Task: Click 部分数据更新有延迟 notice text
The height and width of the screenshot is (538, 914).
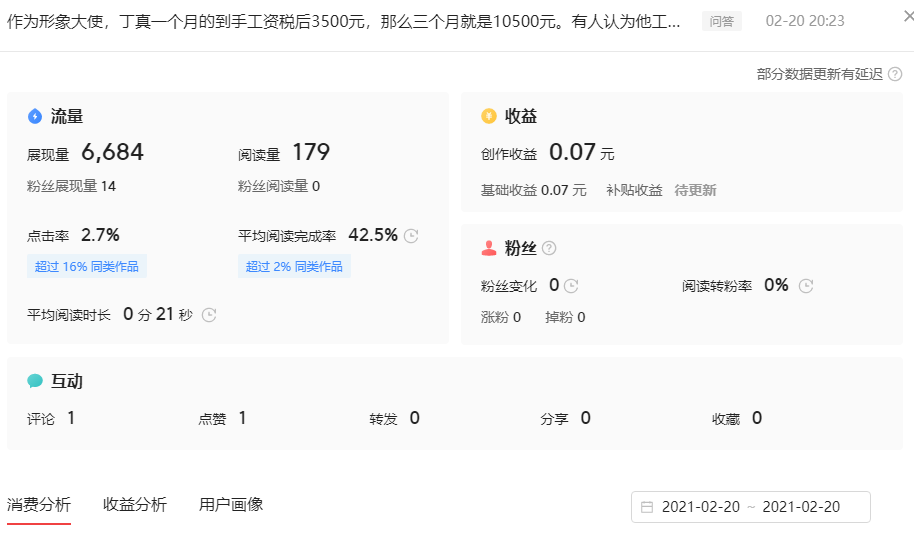Action: pos(820,74)
